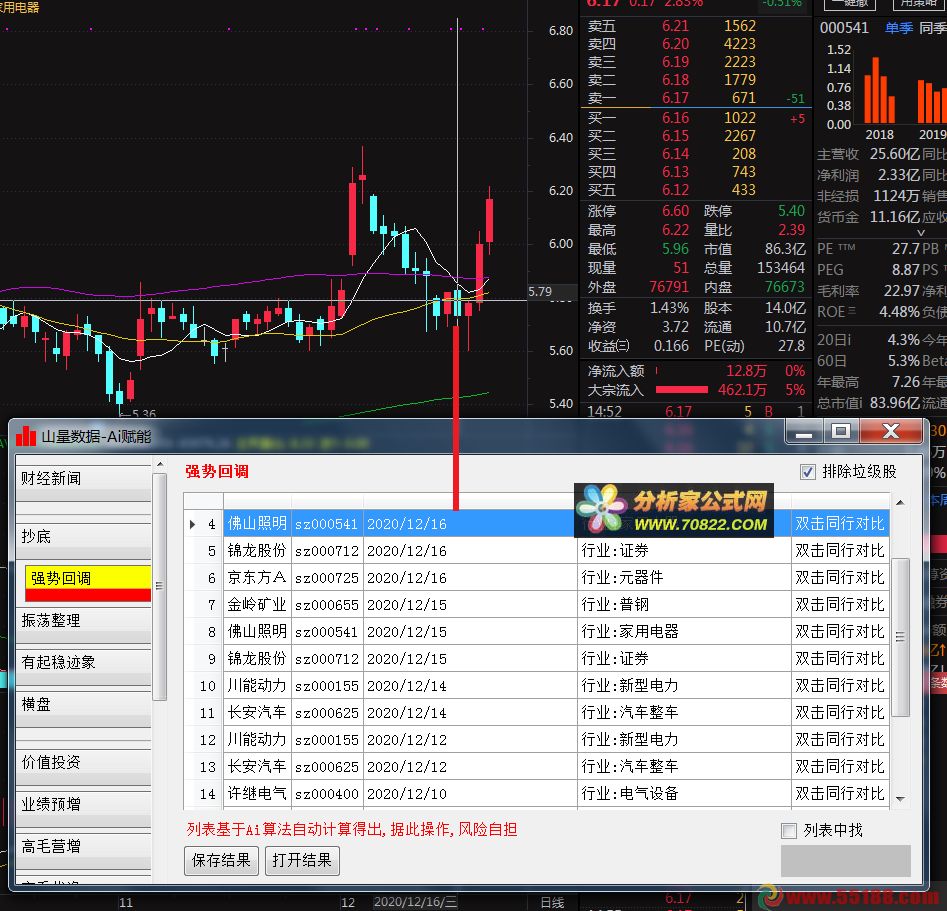This screenshot has height=911, width=947.
Task: Click the sidebar scrollbar thumb
Action: (159, 586)
